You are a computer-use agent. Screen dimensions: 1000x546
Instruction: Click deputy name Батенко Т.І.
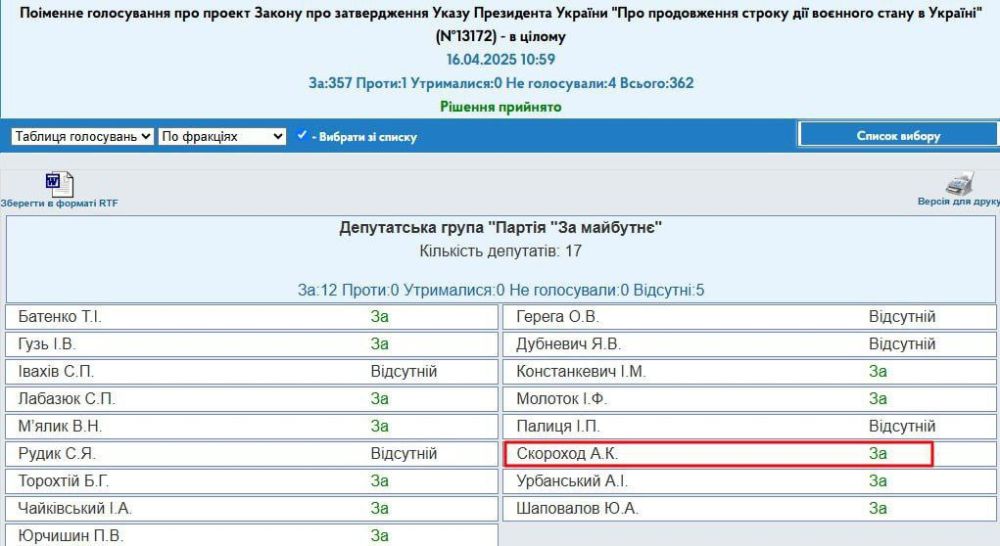60,317
